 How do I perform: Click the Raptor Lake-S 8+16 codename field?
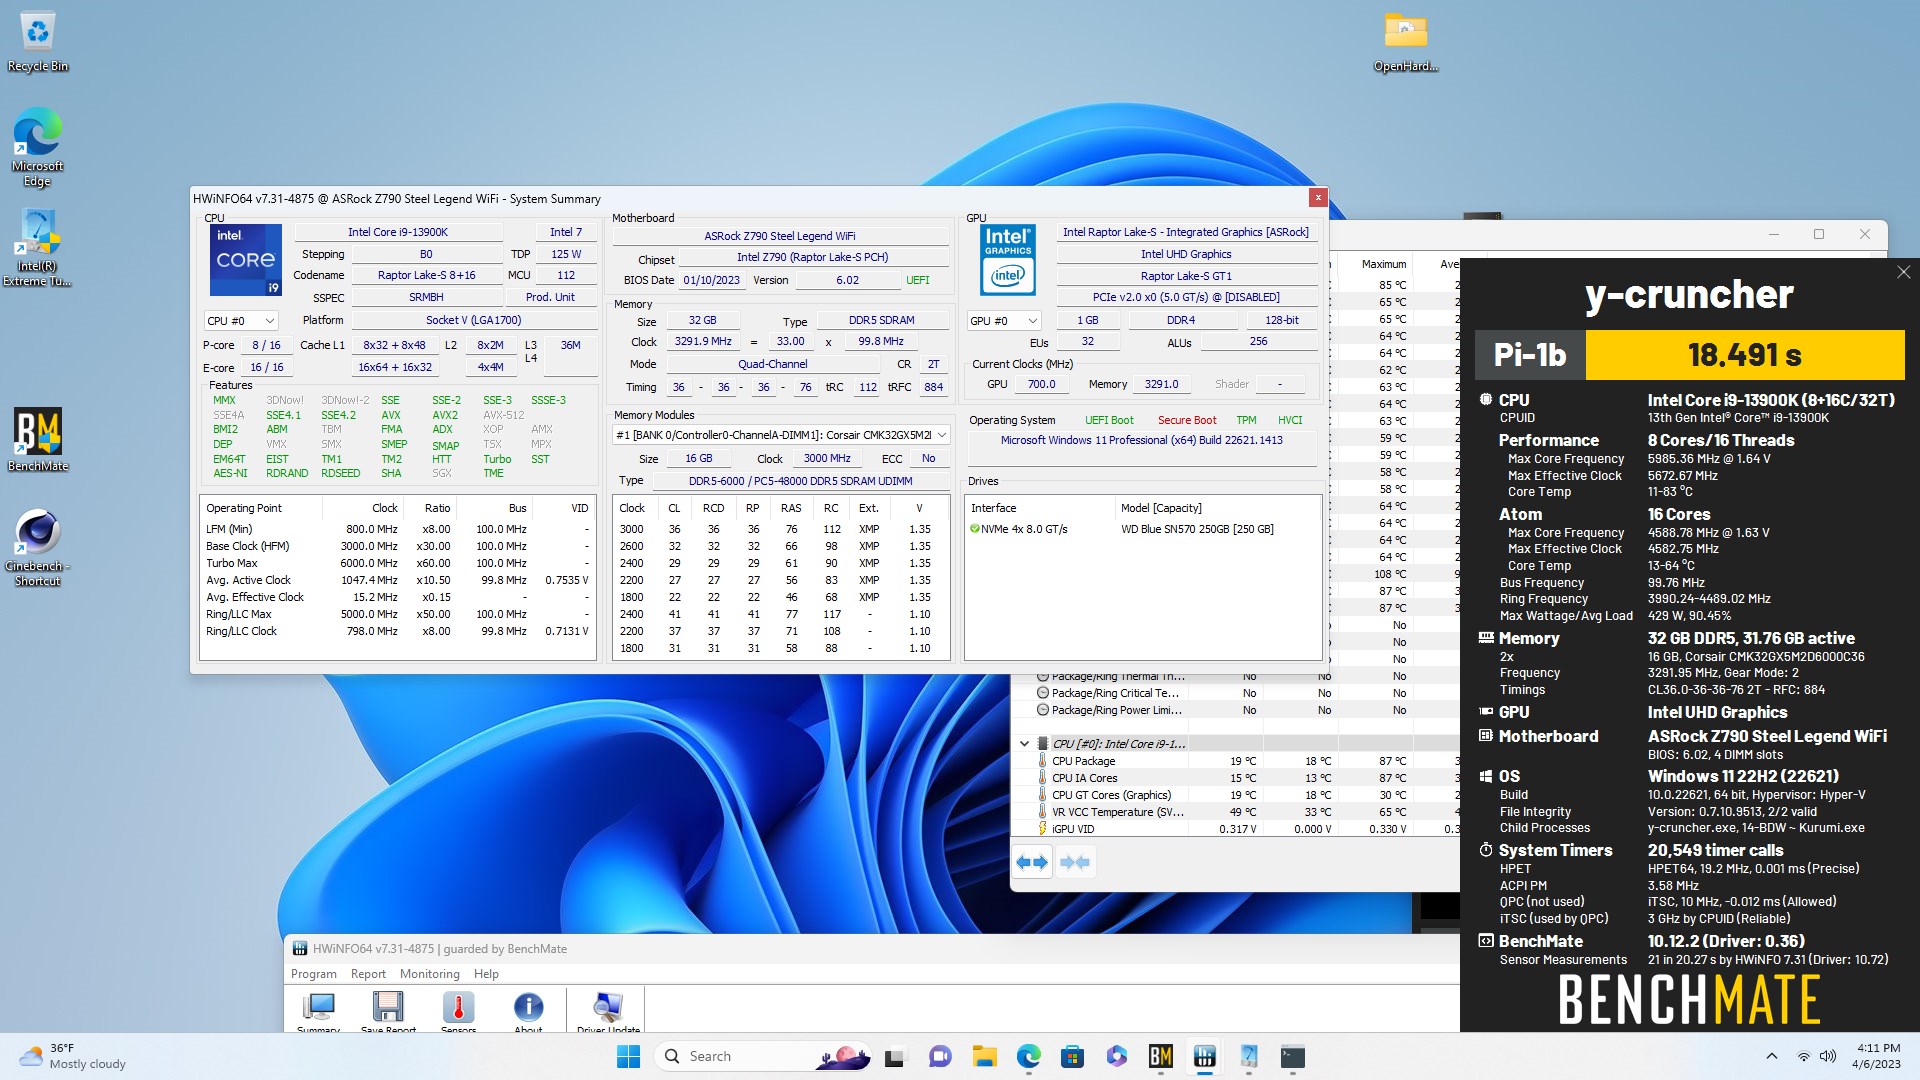point(426,275)
